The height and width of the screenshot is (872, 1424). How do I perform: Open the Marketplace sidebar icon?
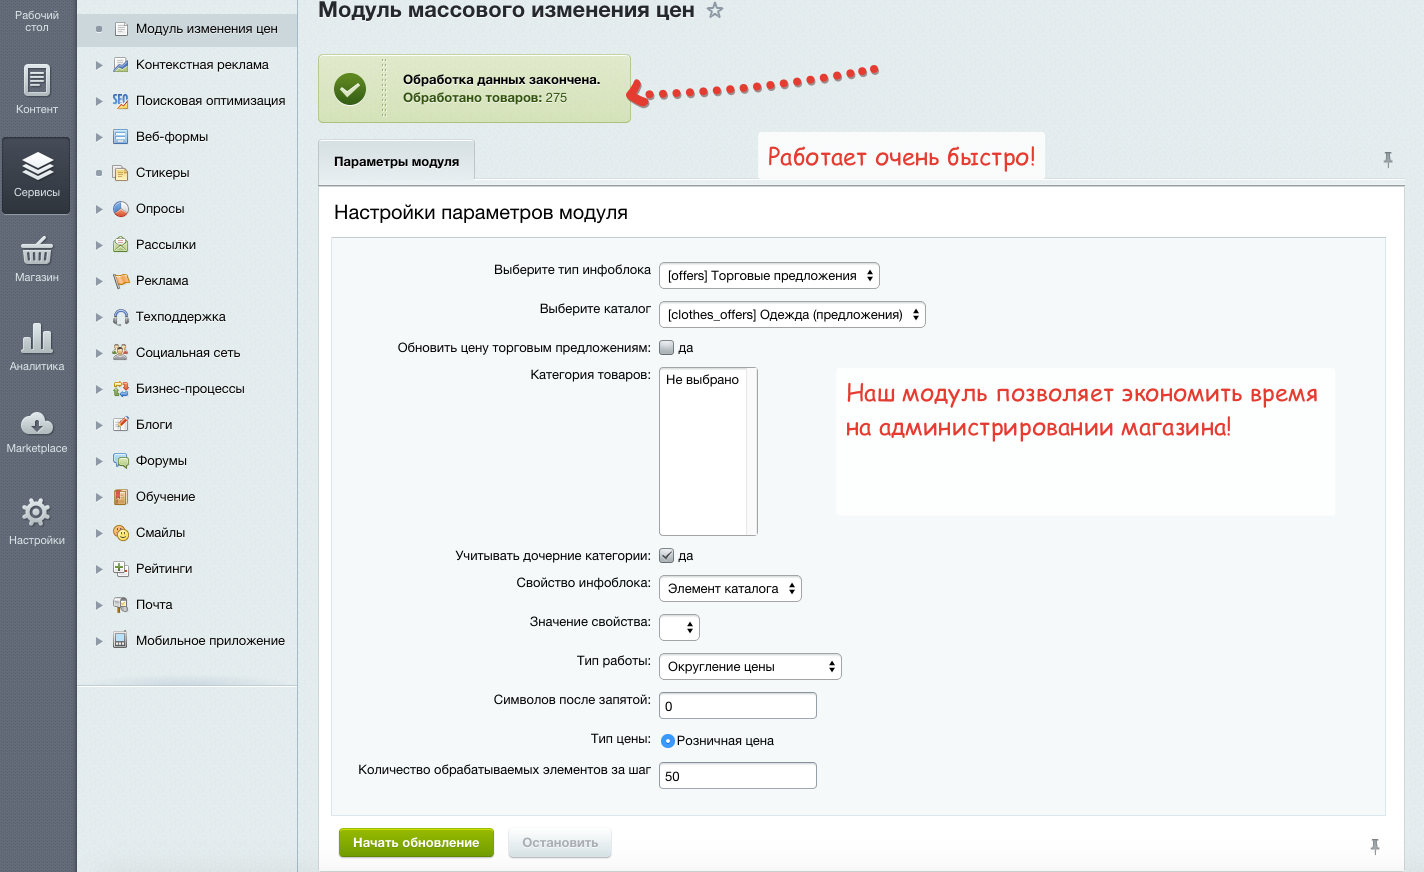(36, 430)
